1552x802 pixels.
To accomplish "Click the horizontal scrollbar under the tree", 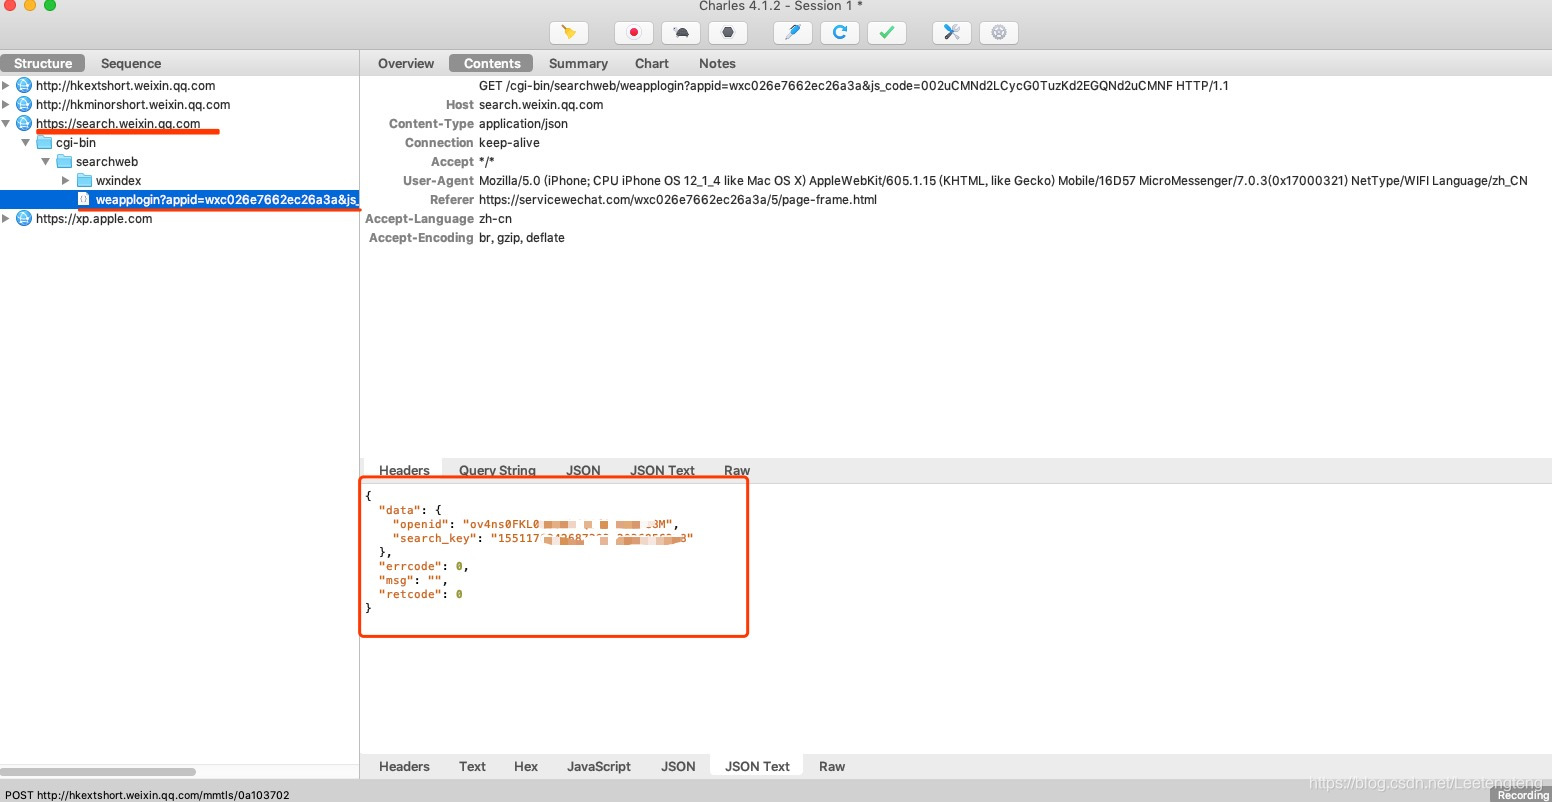I will (x=98, y=772).
